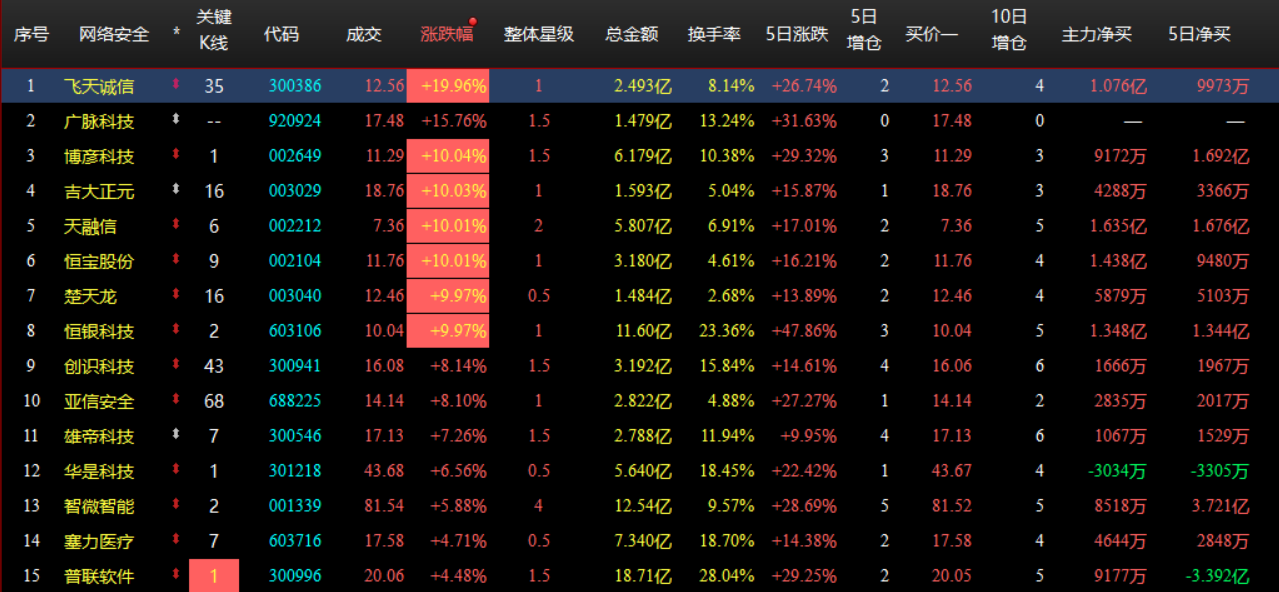Click the marker icon in 恒银科技 row
This screenshot has height=592, width=1279.
pyautogui.click(x=176, y=330)
